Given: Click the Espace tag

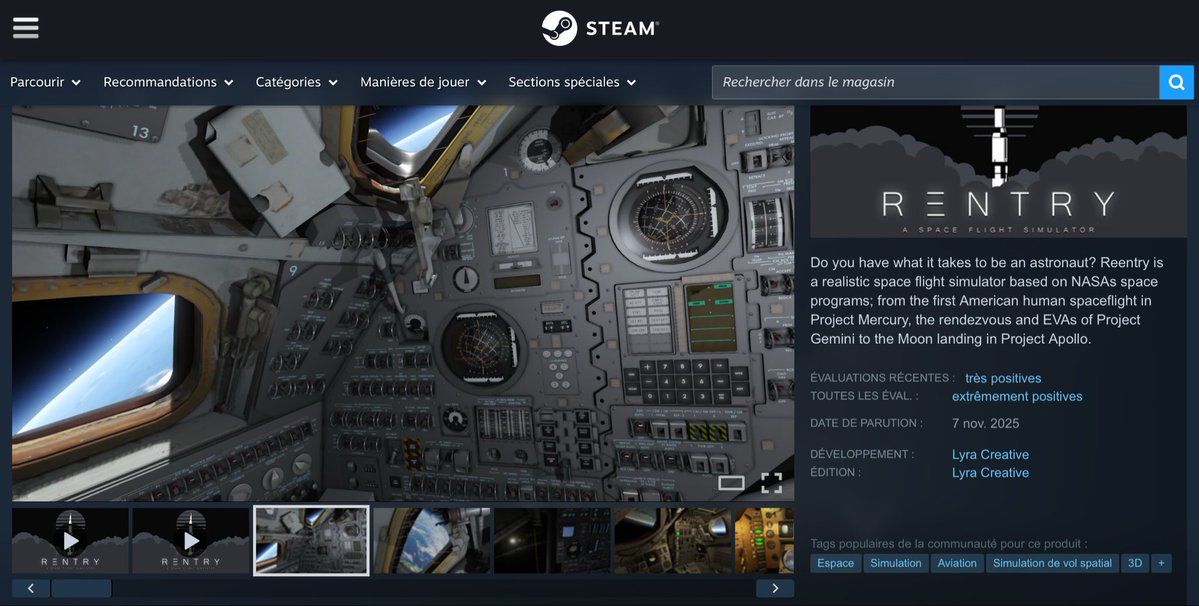Looking at the screenshot, I should pos(835,563).
